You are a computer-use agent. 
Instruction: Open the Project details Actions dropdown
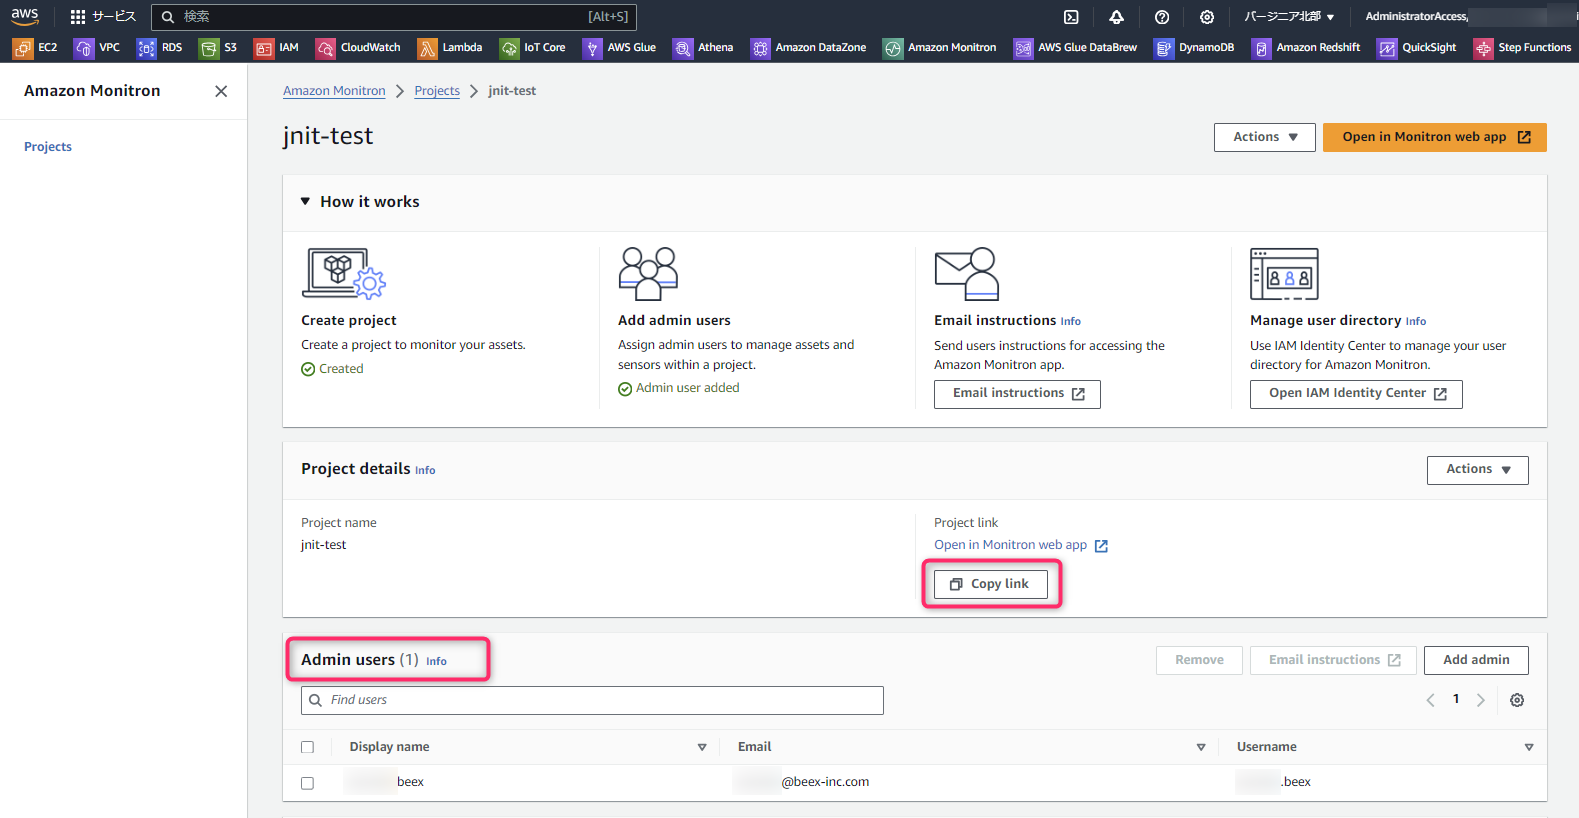coord(1478,470)
